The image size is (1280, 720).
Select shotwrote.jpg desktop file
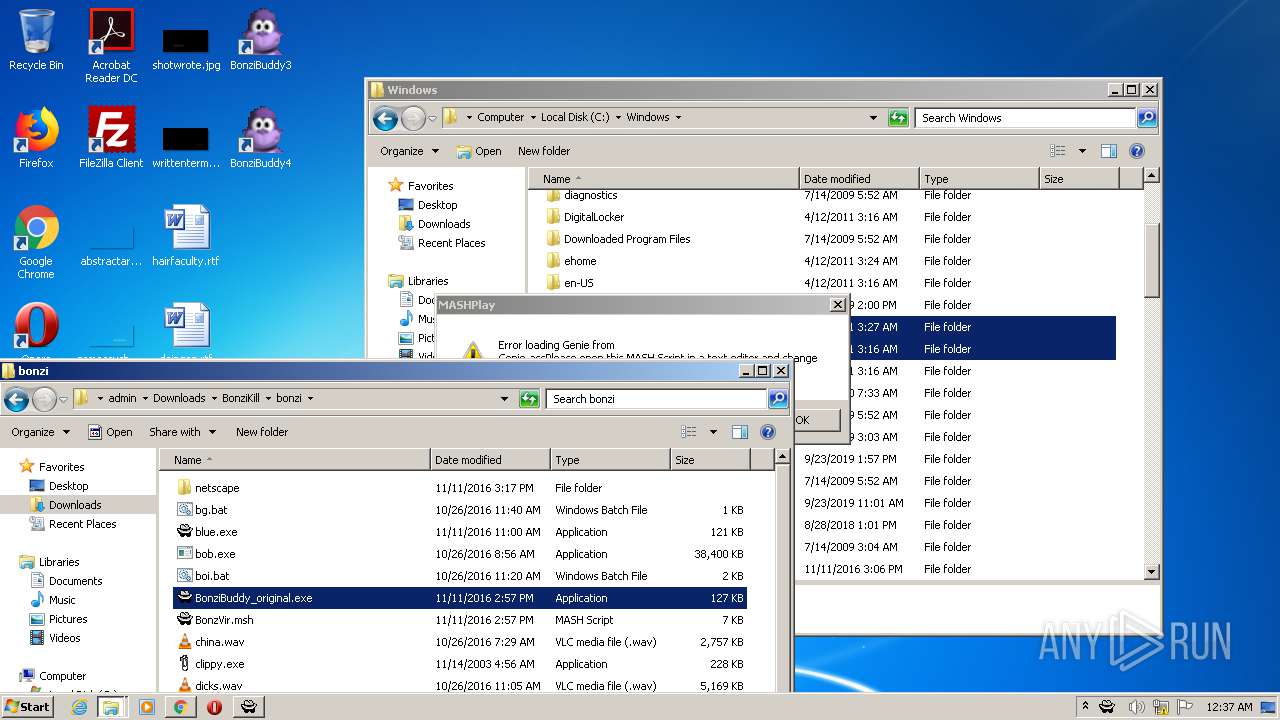pyautogui.click(x=186, y=50)
